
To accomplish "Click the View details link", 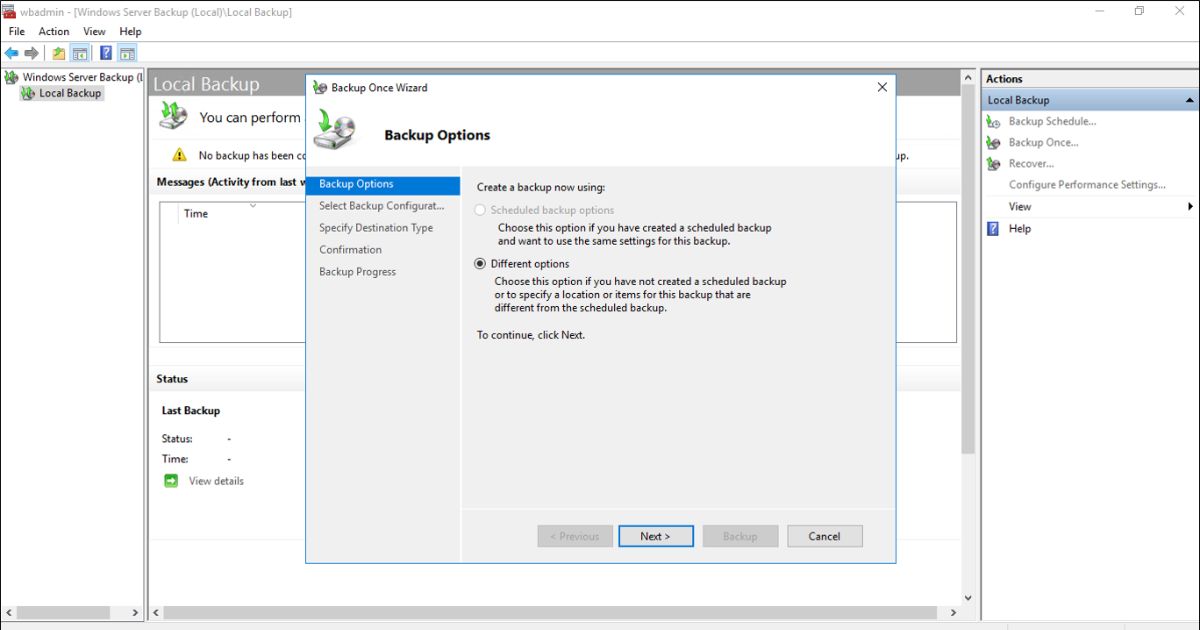I will click(216, 481).
